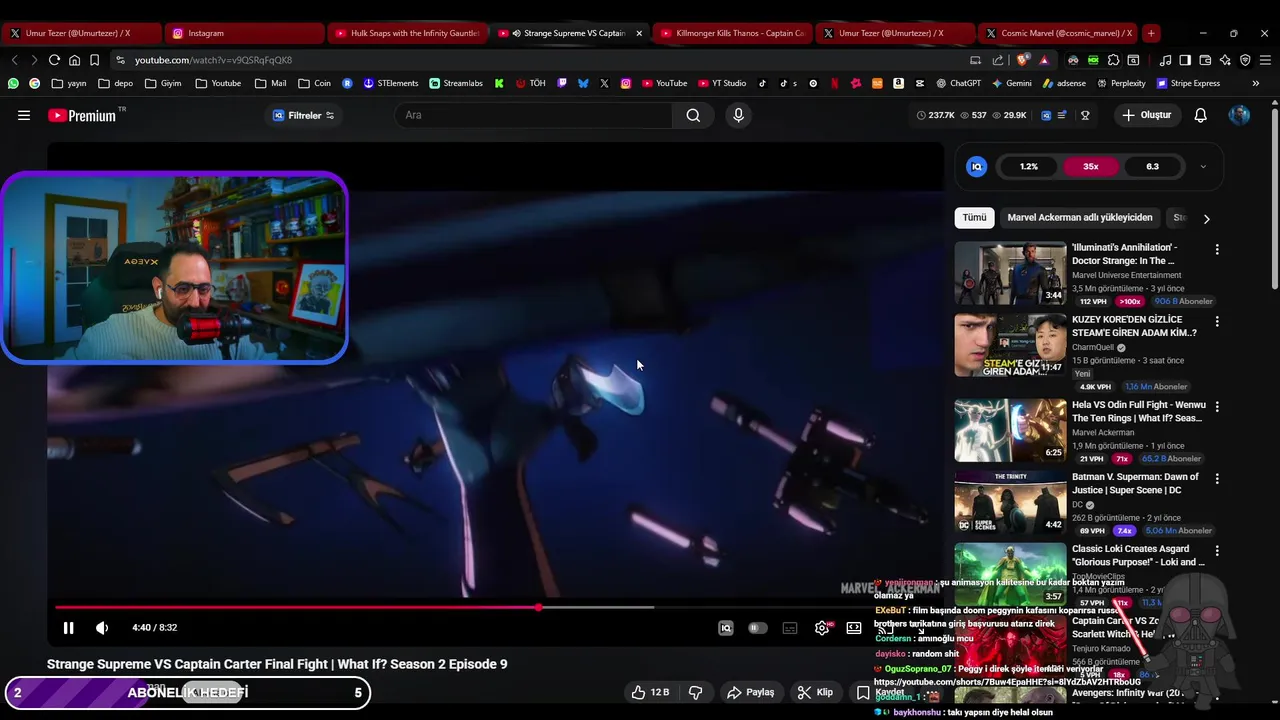Start voice search with microphone icon

738,115
